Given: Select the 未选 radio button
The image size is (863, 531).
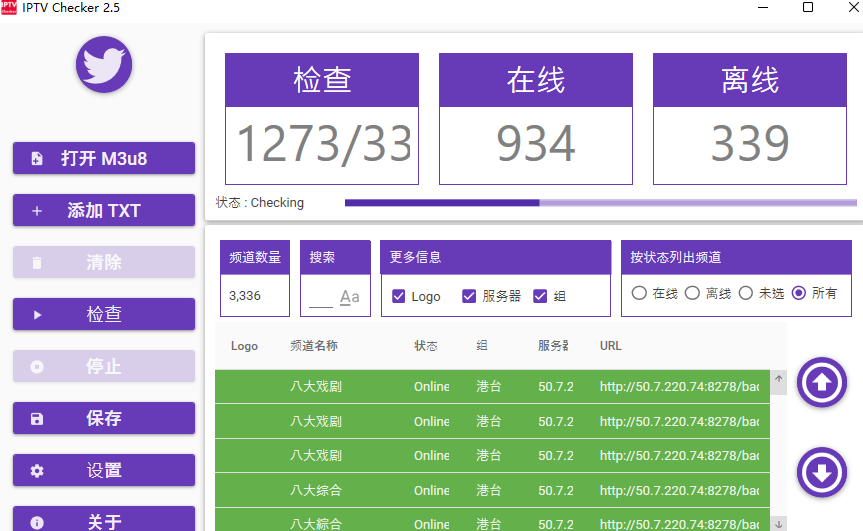Looking at the screenshot, I should 745,294.
